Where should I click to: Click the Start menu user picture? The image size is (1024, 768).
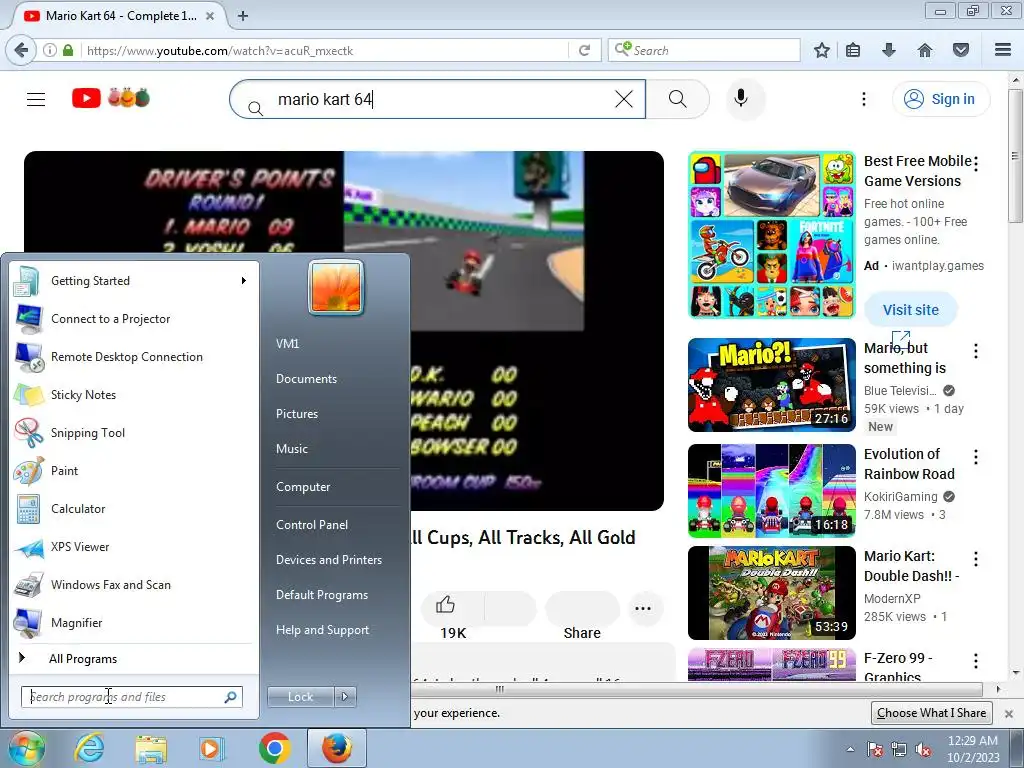(x=336, y=287)
